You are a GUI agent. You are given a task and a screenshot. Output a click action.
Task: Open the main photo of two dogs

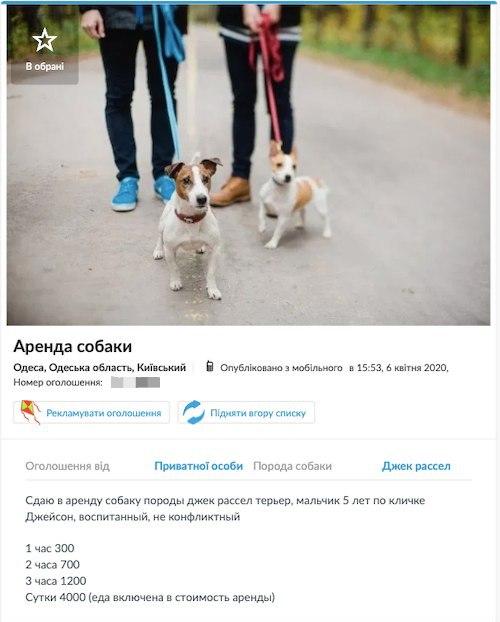point(248,166)
